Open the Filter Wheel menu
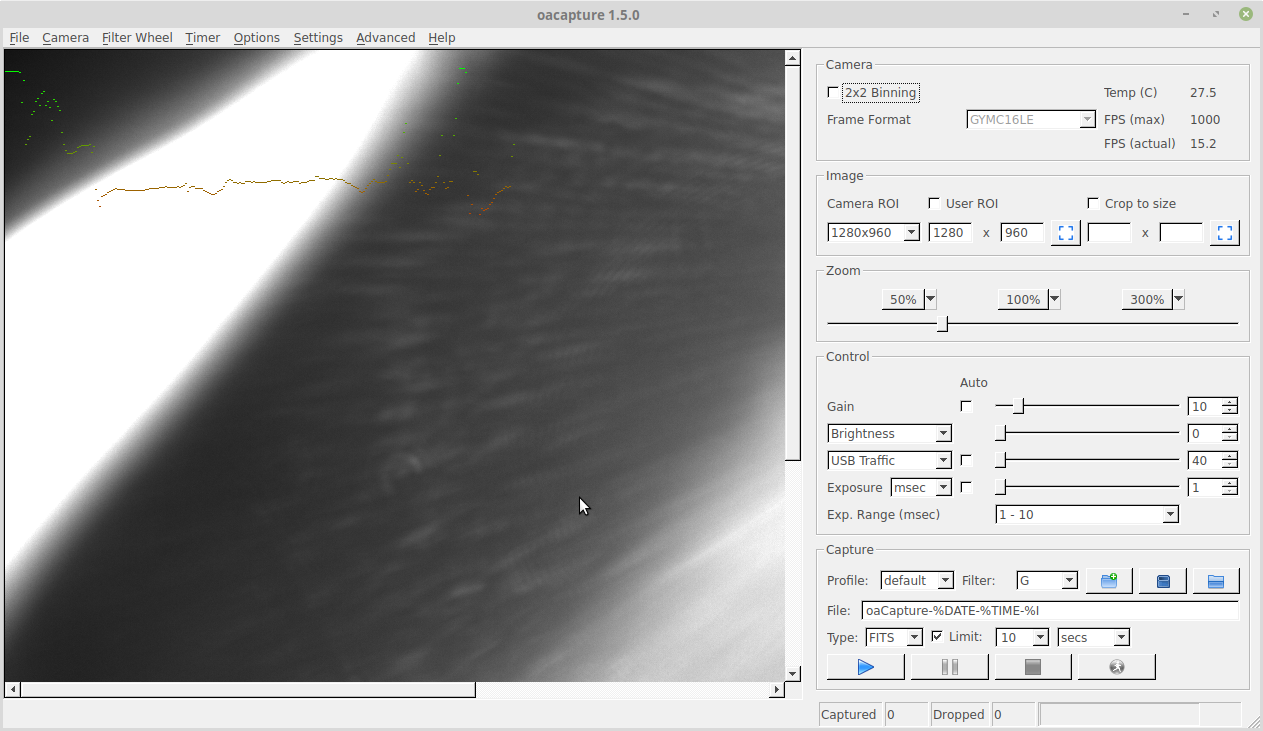 137,37
